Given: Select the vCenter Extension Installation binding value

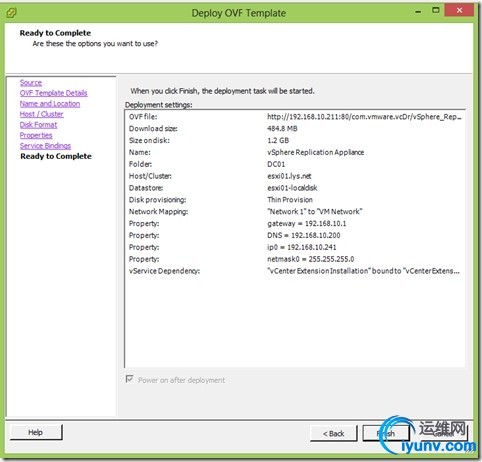Looking at the screenshot, I should (364, 271).
